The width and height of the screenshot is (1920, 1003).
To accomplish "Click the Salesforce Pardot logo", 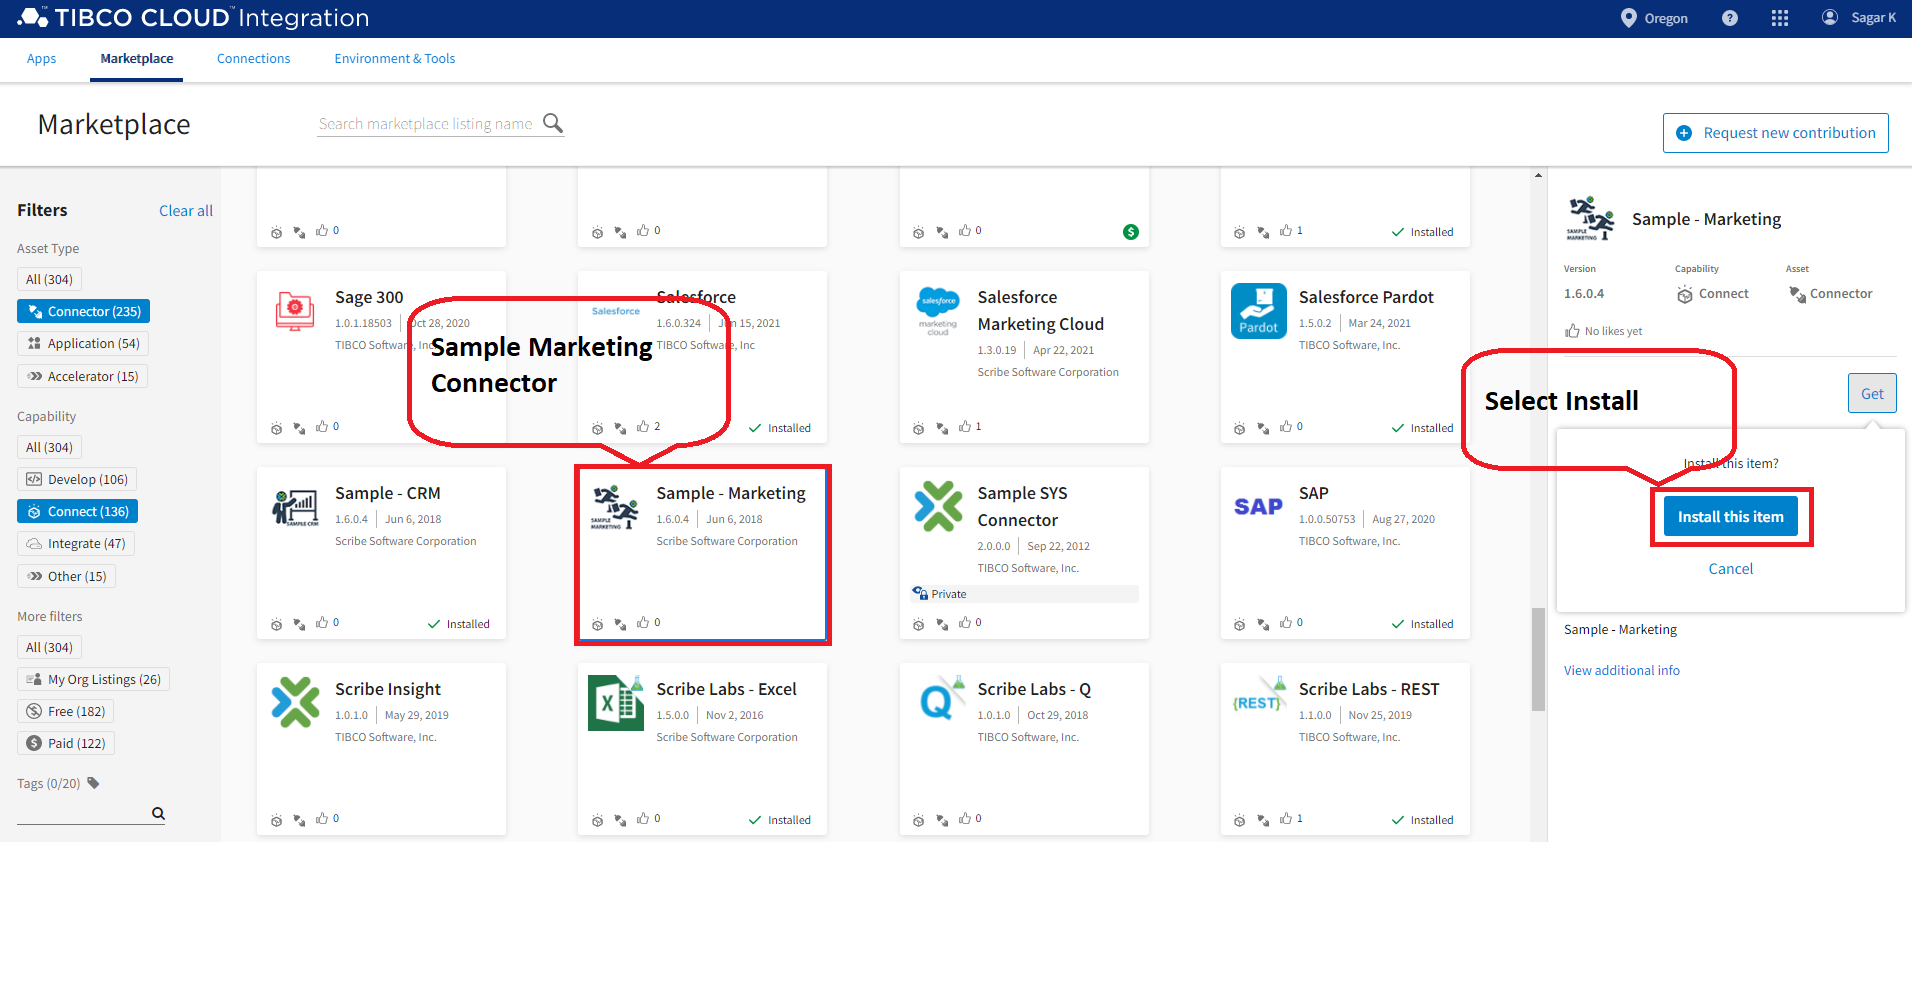I will point(1259,311).
